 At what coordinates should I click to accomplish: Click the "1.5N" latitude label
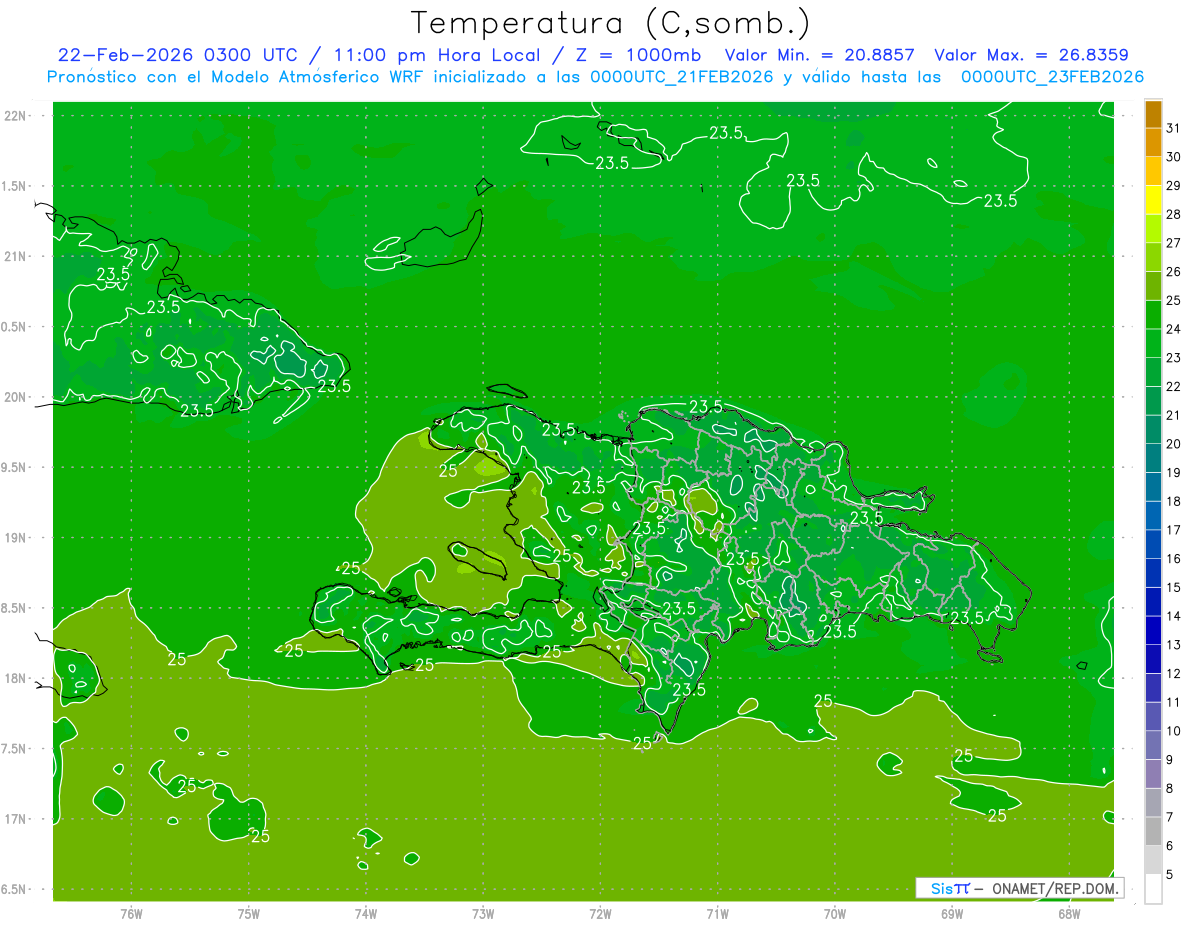point(14,186)
